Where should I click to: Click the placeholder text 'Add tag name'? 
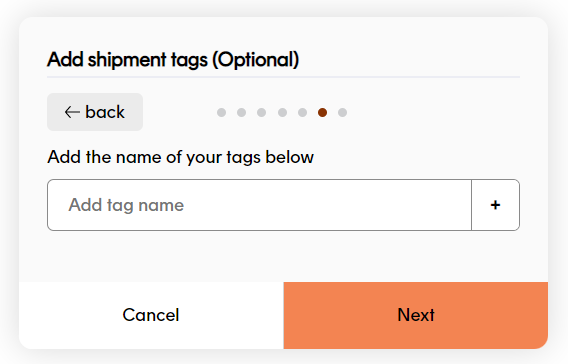click(126, 205)
